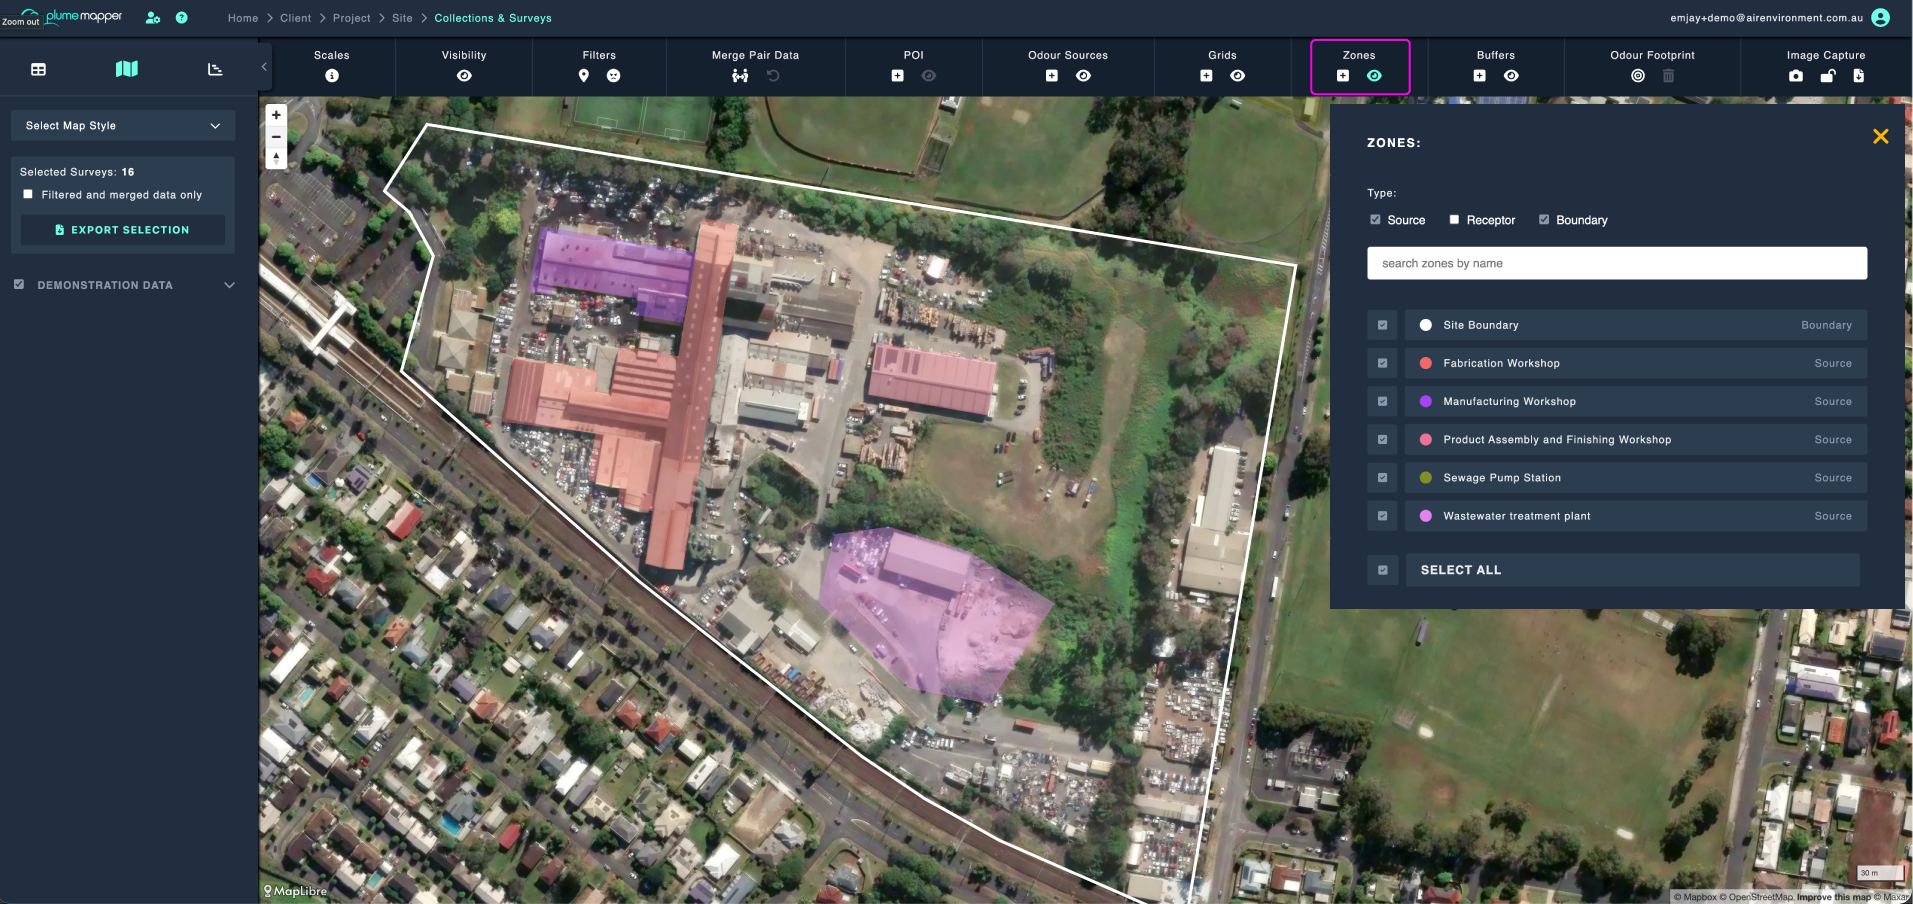Reset map bearing with compass button

(x=276, y=158)
